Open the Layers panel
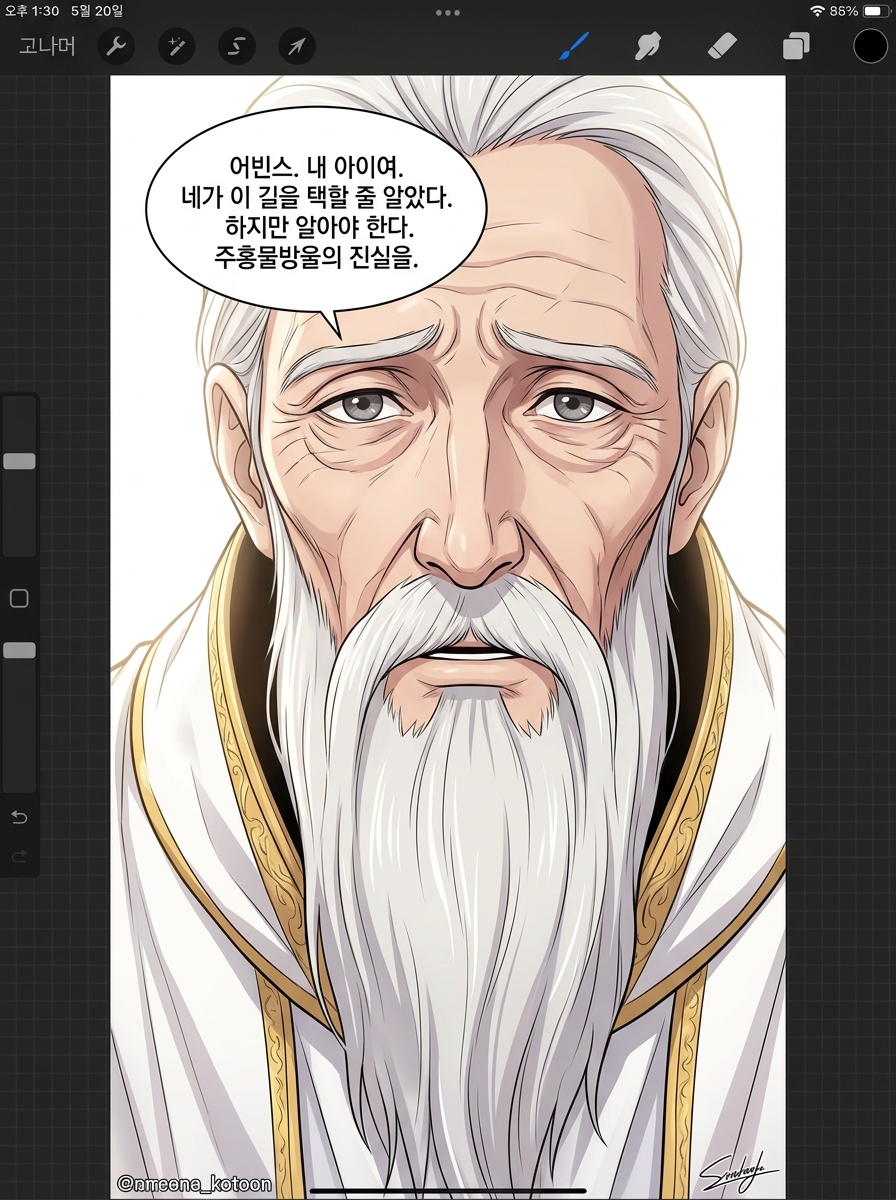Screen dimensions: 896x1200 [797, 46]
